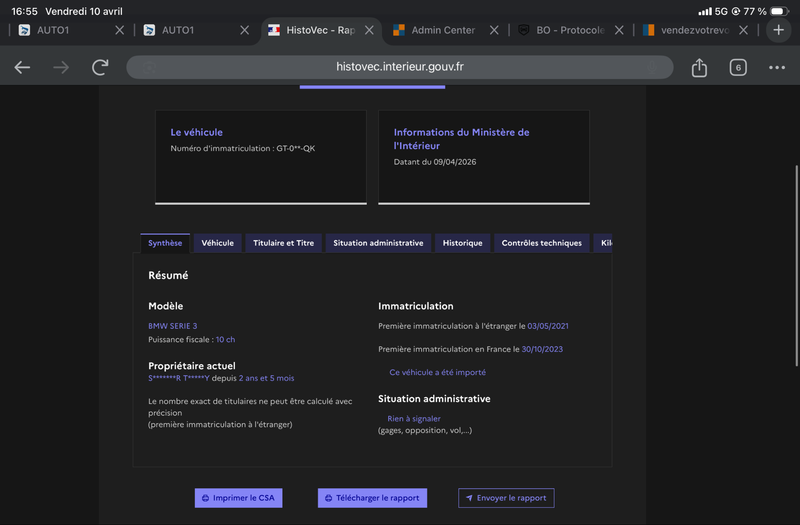Select the Titulaire et Titre tab
This screenshot has height=525, width=800.
[284, 243]
